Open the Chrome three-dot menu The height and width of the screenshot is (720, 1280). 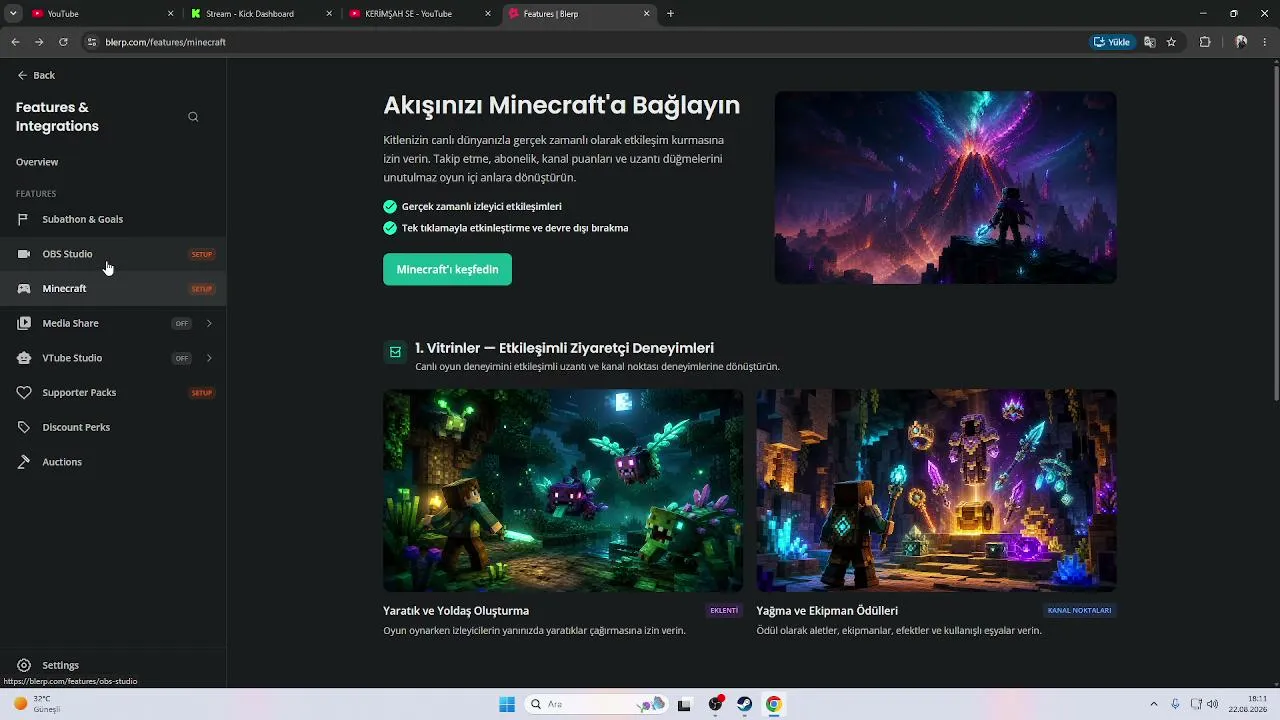tap(1266, 42)
